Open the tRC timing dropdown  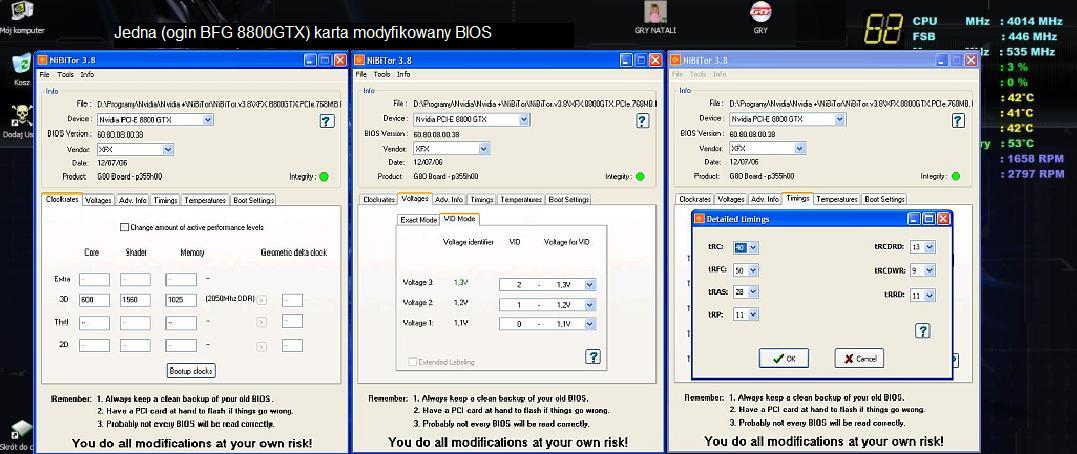click(x=753, y=247)
